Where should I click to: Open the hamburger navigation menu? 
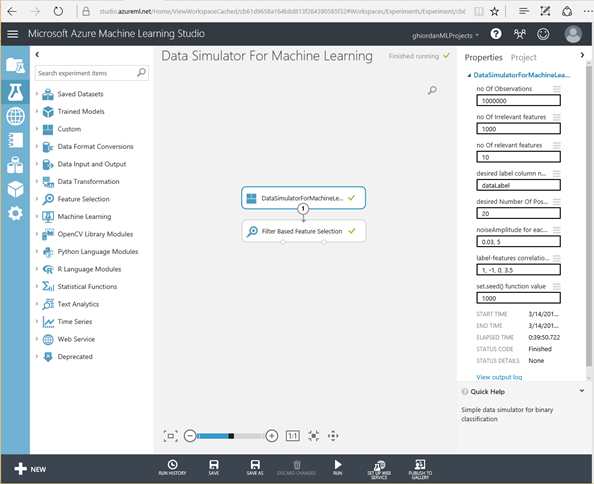13,34
